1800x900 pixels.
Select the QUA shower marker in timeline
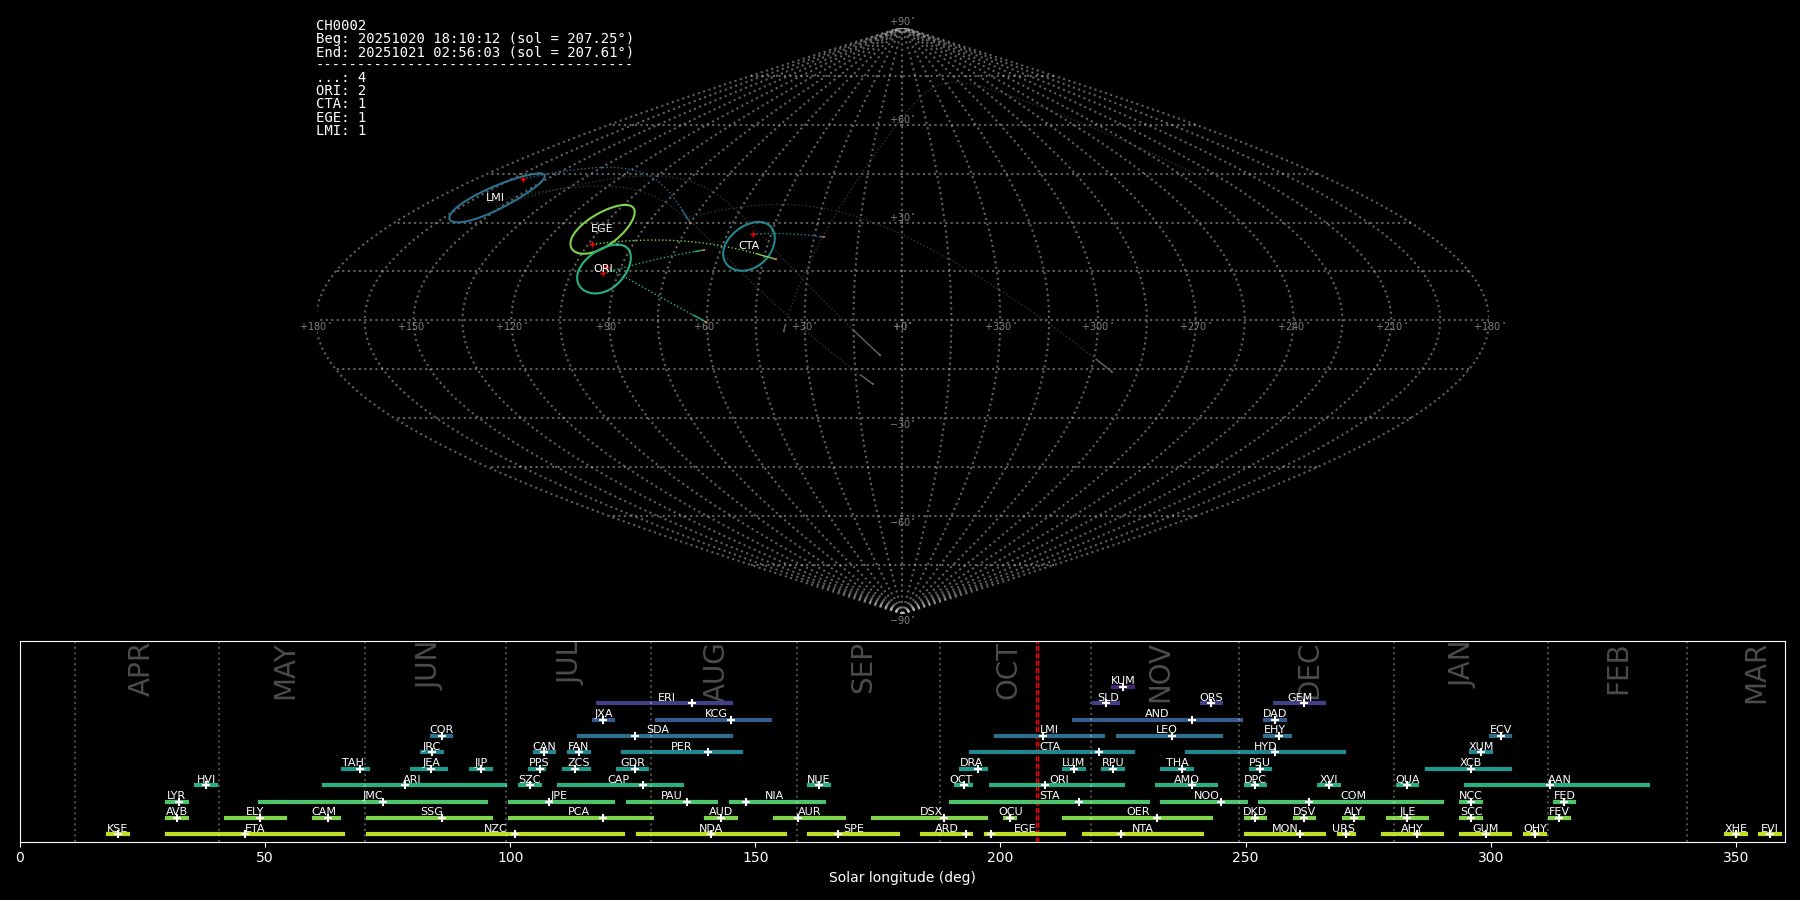[1407, 785]
